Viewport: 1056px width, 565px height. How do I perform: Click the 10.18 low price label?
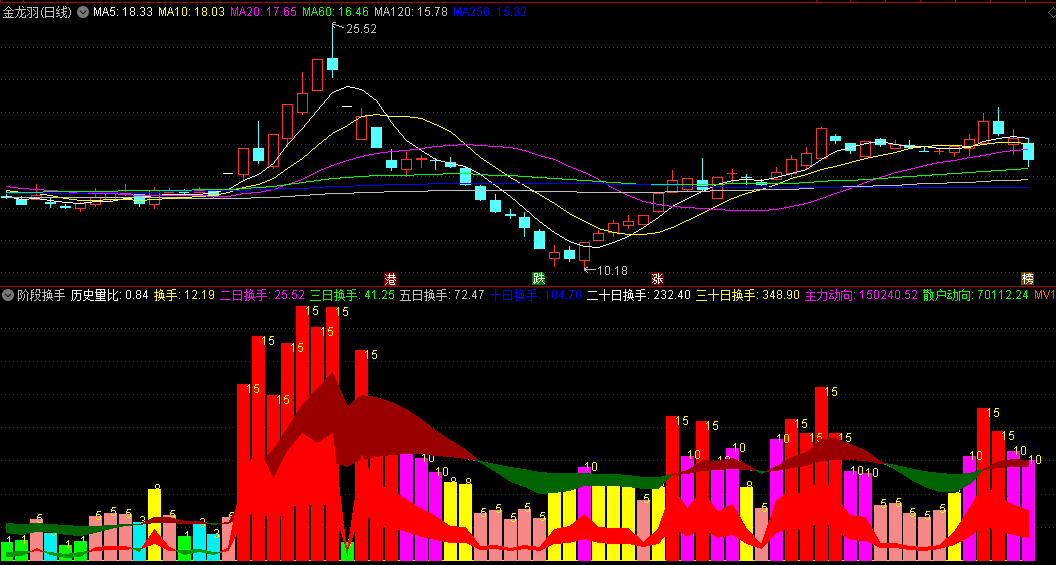(612, 271)
